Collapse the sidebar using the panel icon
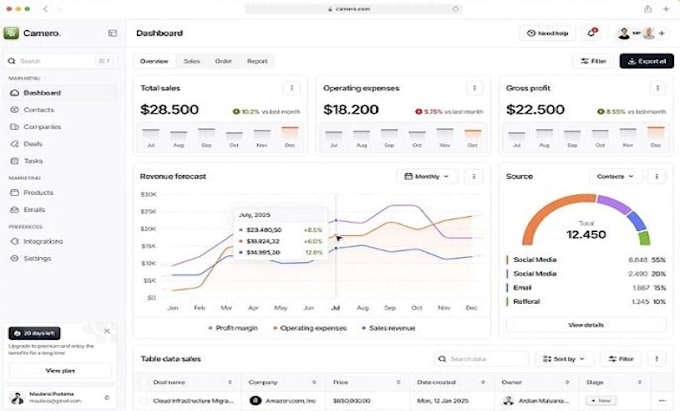680x411 pixels. click(x=112, y=33)
